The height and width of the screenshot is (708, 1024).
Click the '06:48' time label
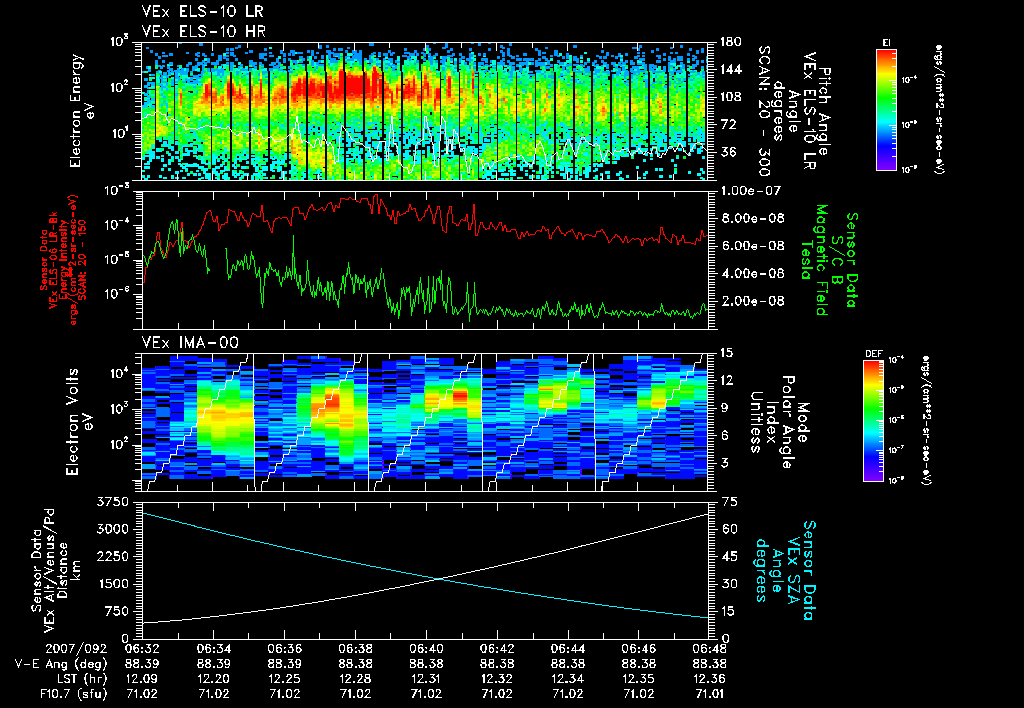[x=710, y=649]
